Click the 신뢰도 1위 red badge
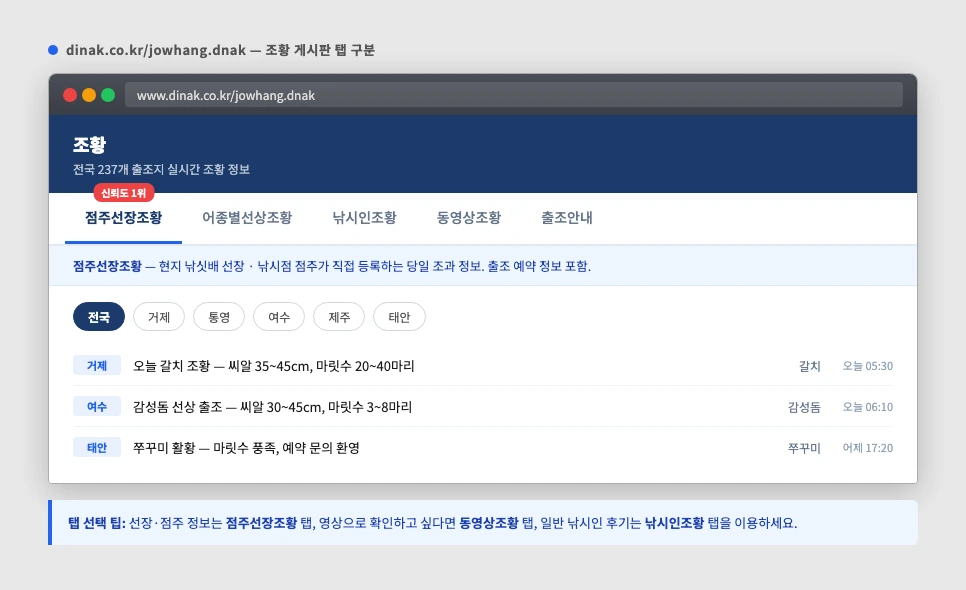The image size is (966, 590). pos(124,193)
